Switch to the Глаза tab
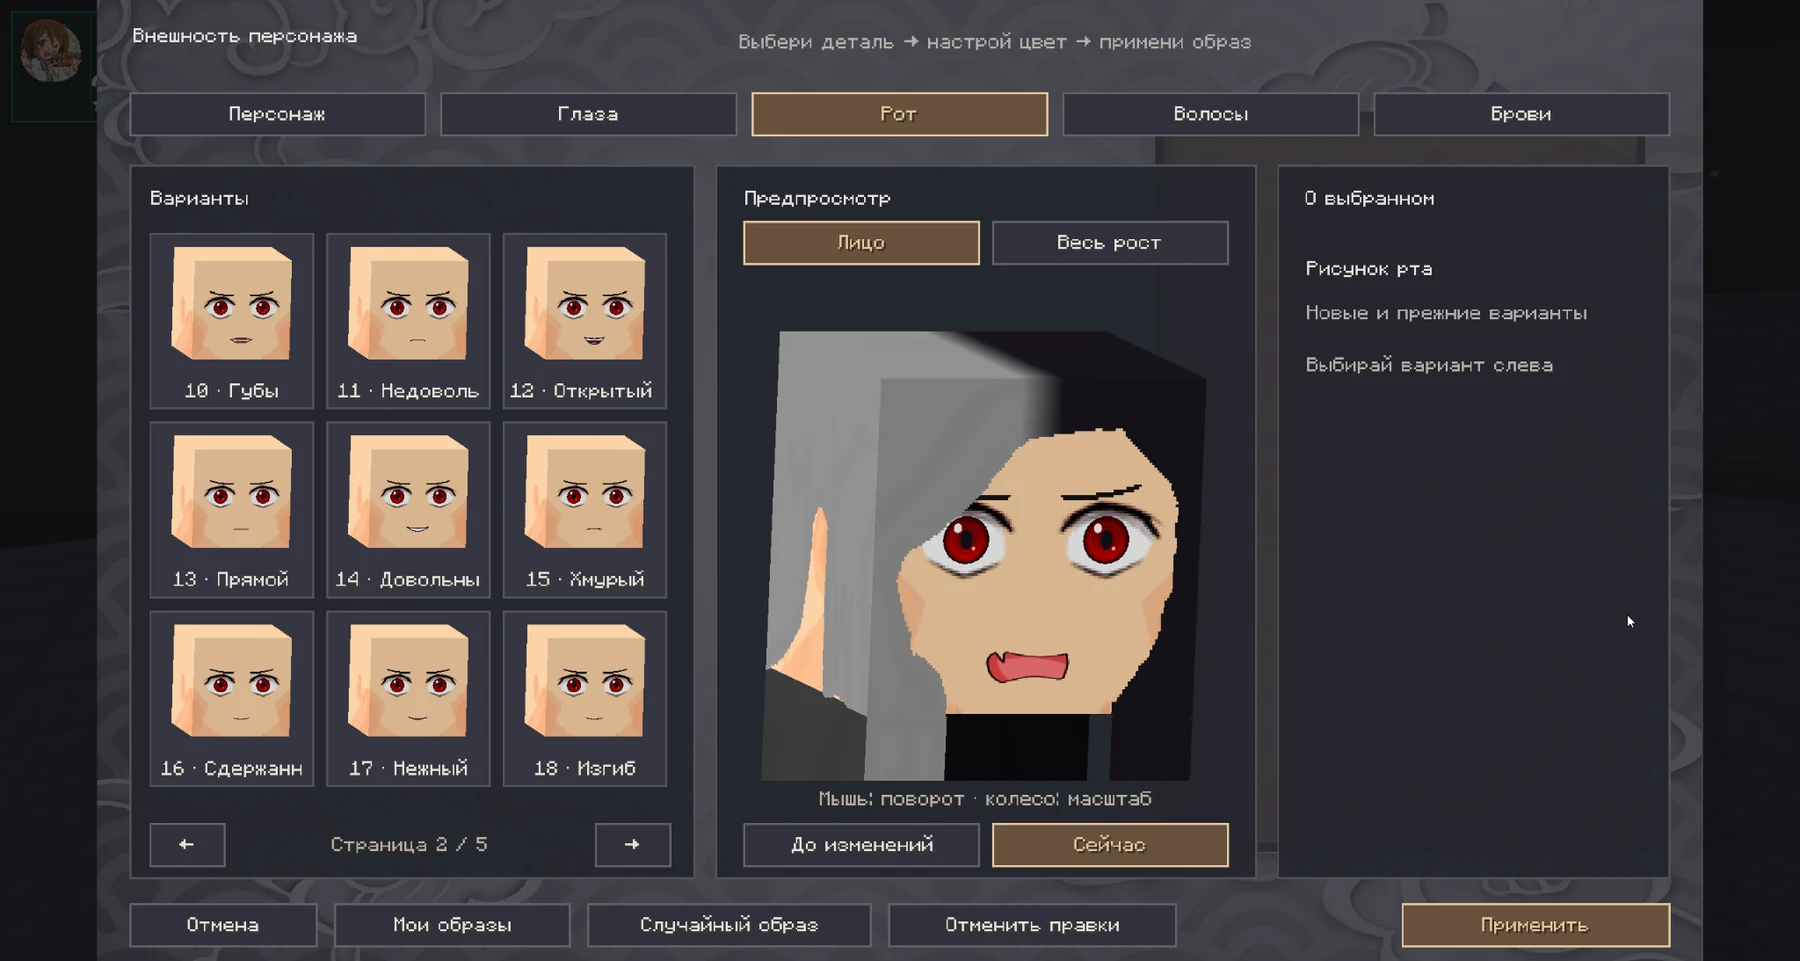Screen dimensions: 1800x961 [588, 114]
